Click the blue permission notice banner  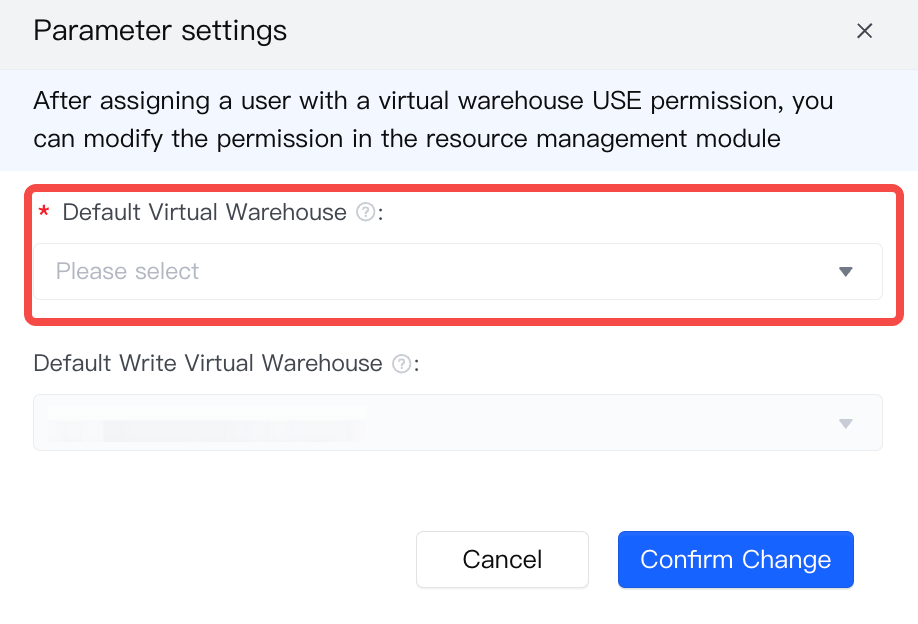tap(459, 121)
